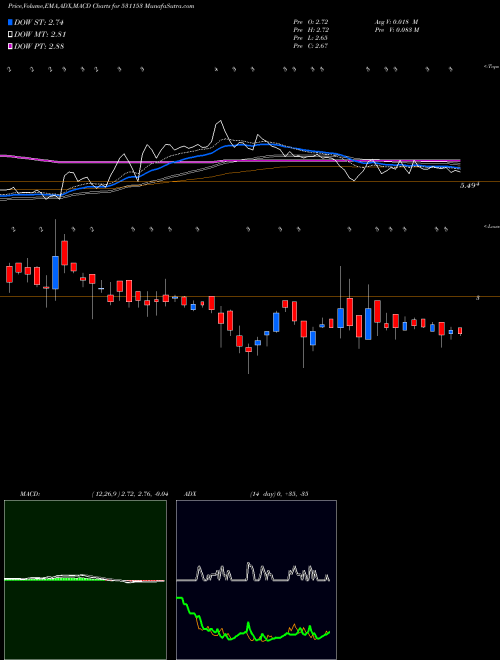Click the white DOW MT legend swatch
The image size is (500, 660).
(x=11, y=35)
